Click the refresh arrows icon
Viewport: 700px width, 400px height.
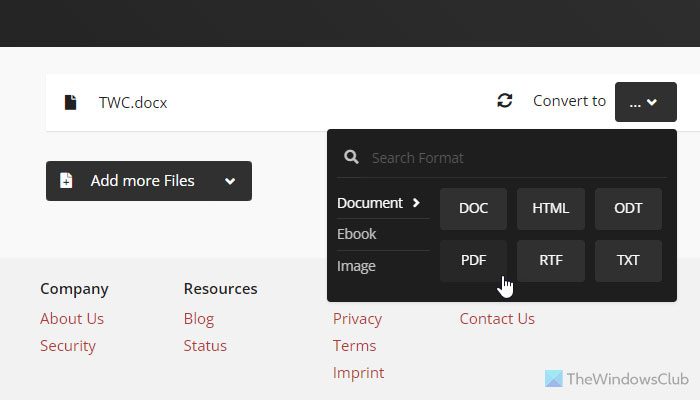point(505,101)
